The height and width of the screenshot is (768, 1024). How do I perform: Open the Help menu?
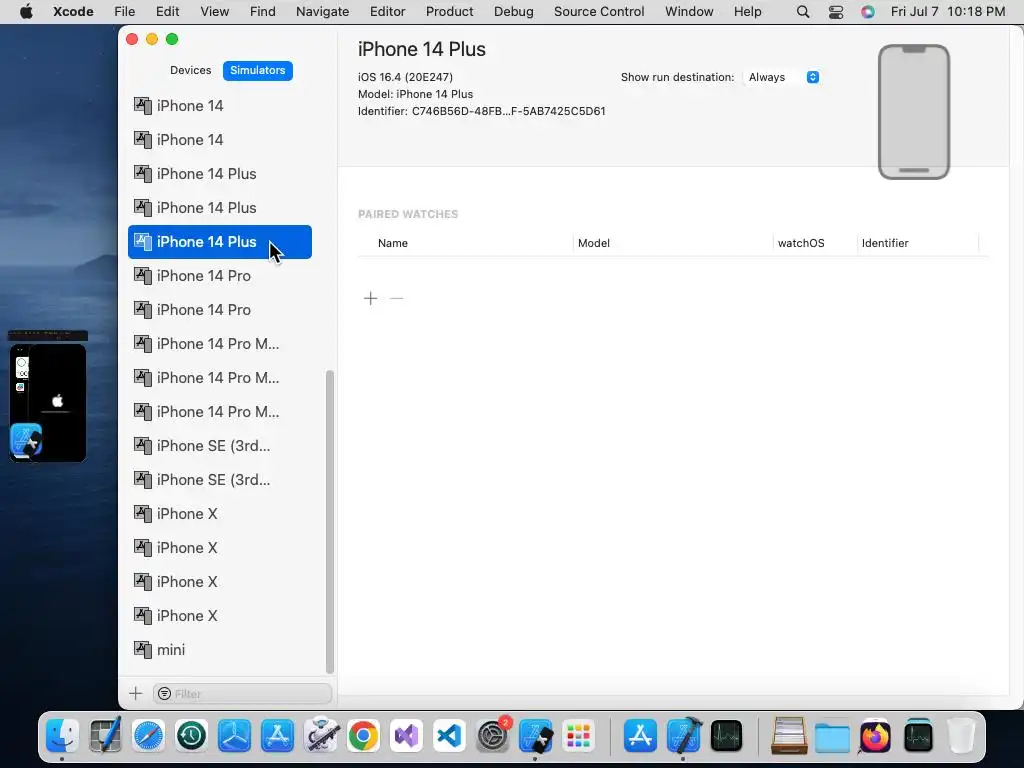pyautogui.click(x=747, y=12)
